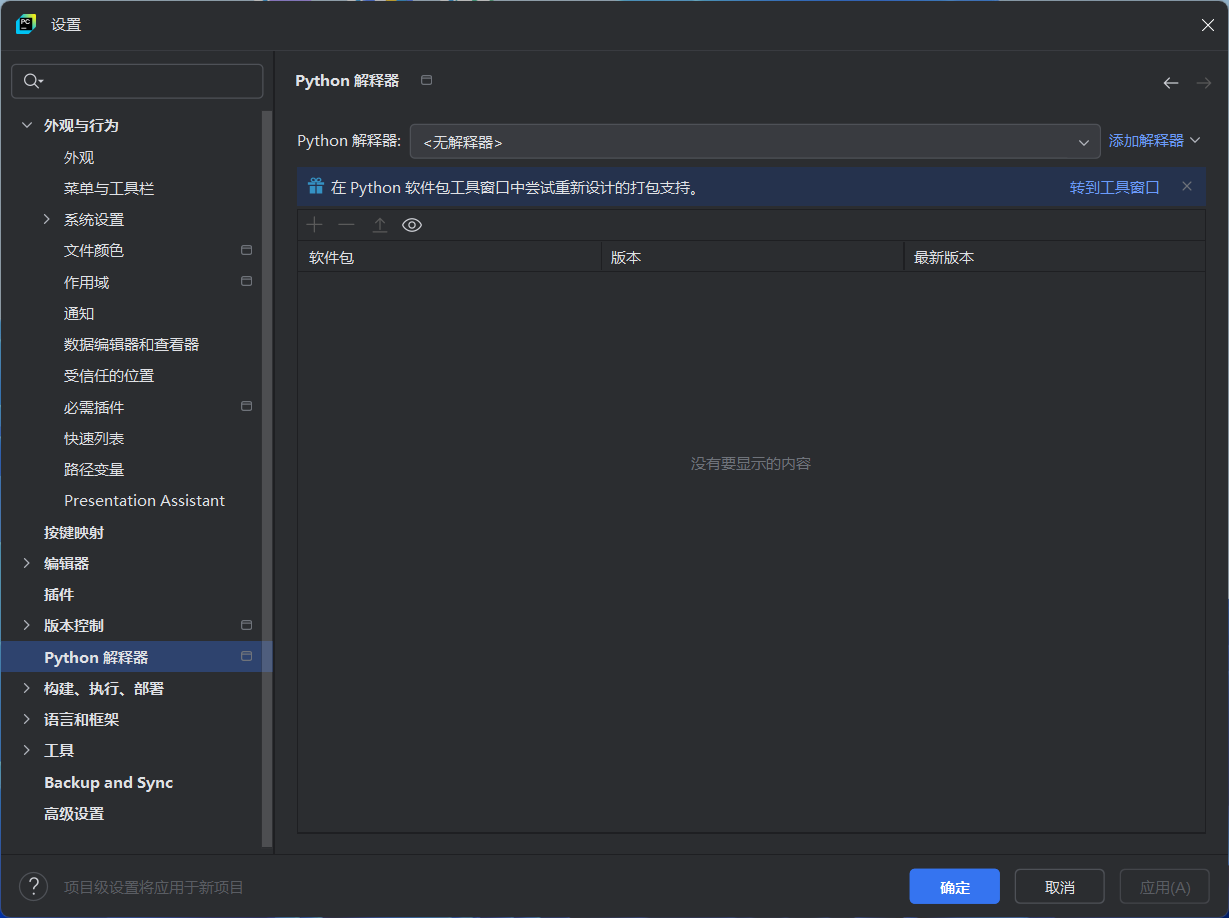The image size is (1229, 918).
Task: Open help with the question mark button
Action: (33, 886)
